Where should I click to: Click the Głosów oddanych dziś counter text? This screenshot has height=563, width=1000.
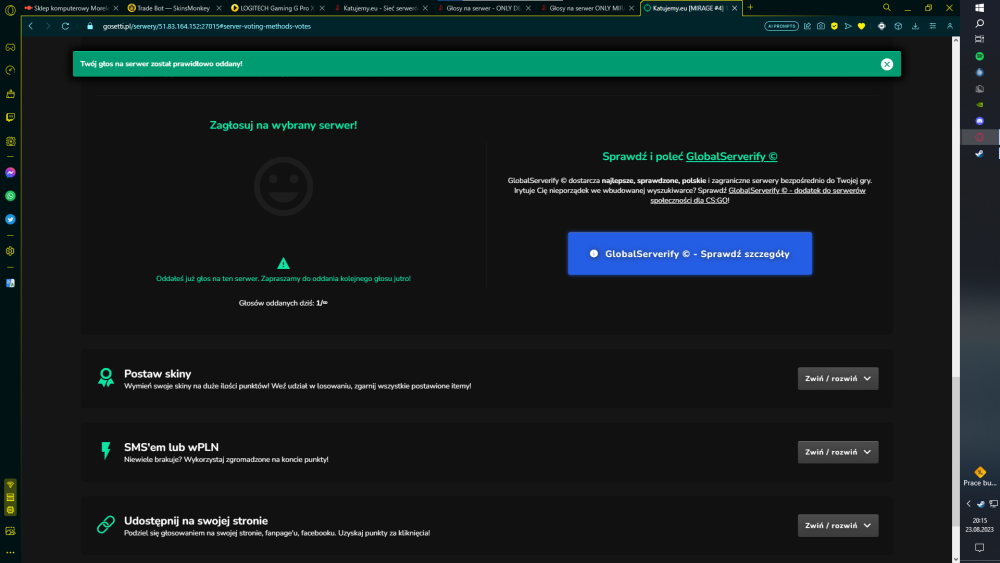pyautogui.click(x=283, y=303)
